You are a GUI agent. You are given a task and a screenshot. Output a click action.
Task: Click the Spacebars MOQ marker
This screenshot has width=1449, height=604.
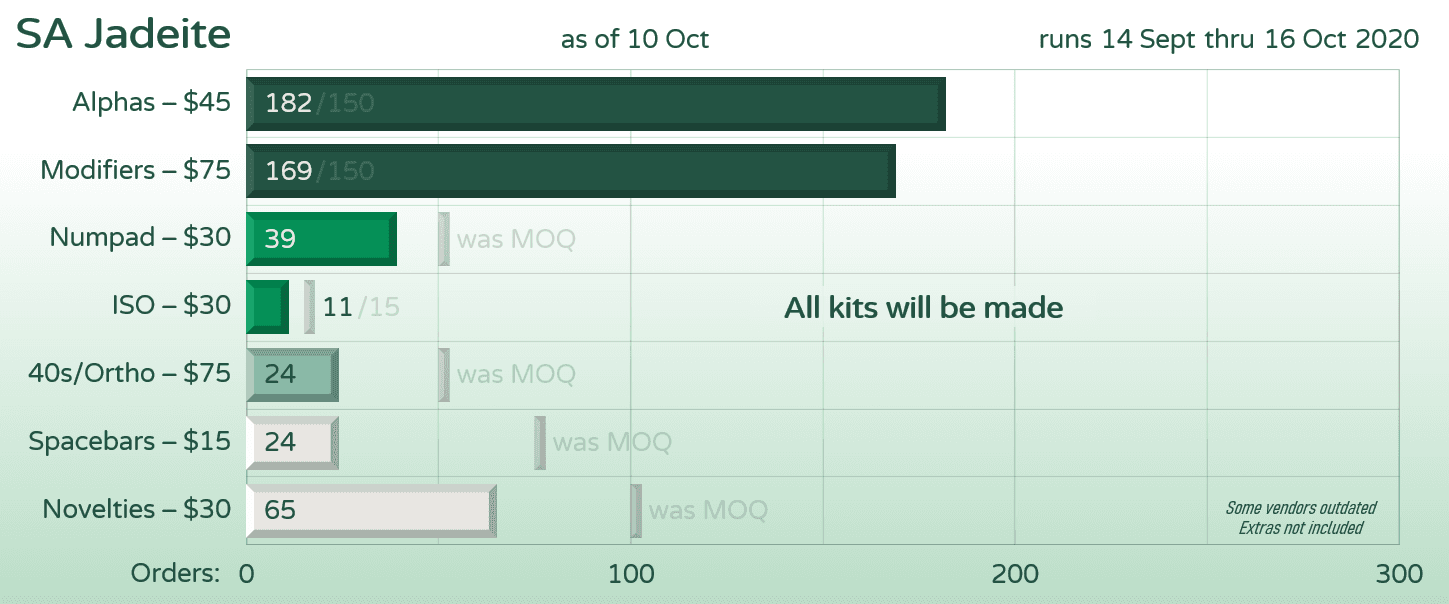click(540, 442)
